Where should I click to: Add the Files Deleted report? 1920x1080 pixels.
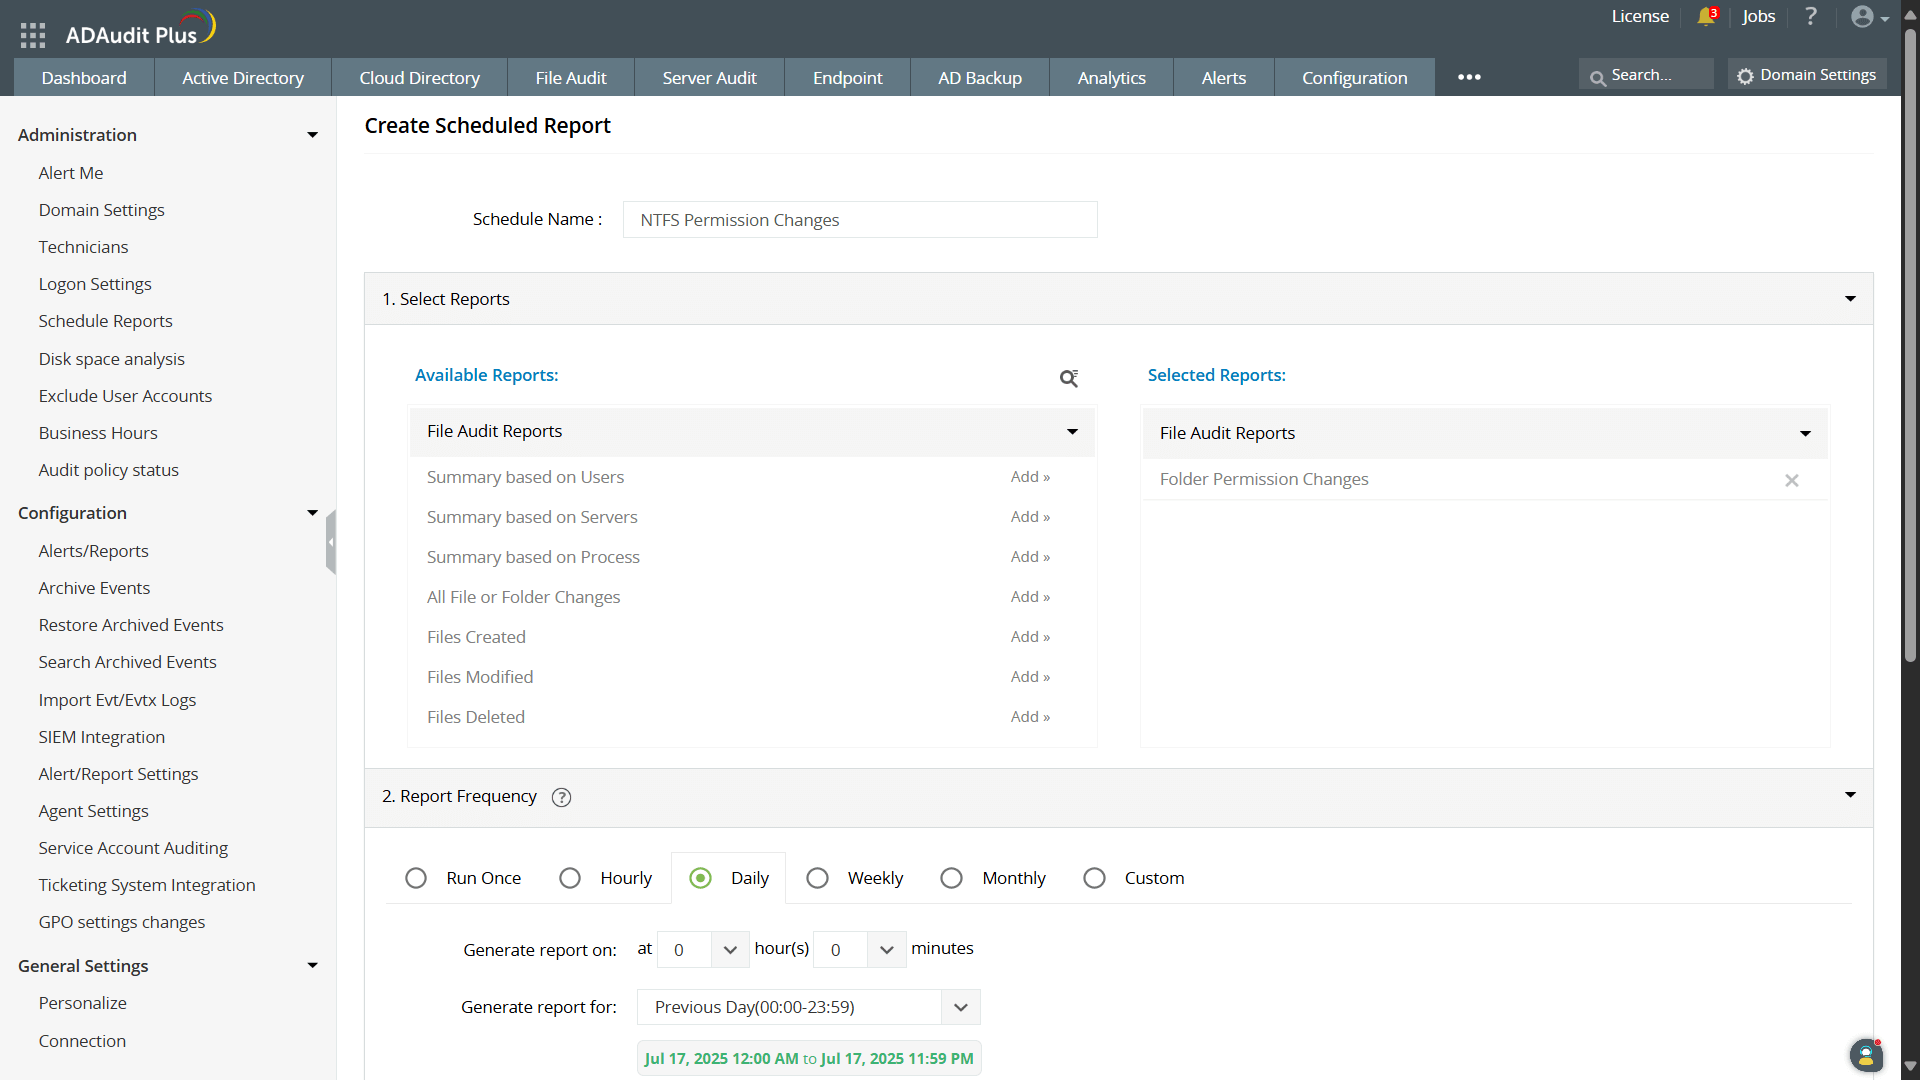coord(1029,717)
